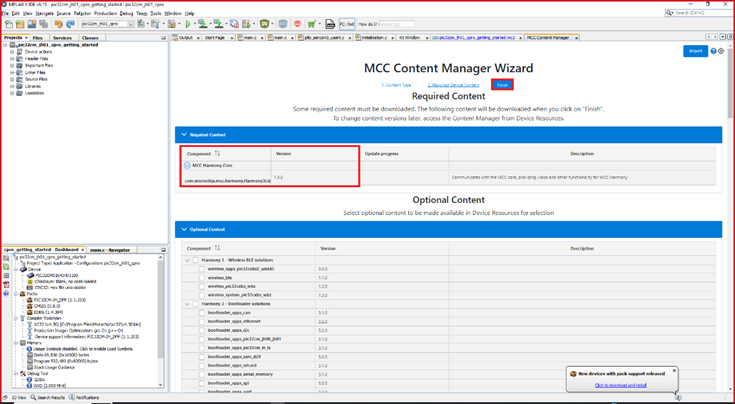
Task: Collapse the Required Content blue header
Action: tap(448, 135)
